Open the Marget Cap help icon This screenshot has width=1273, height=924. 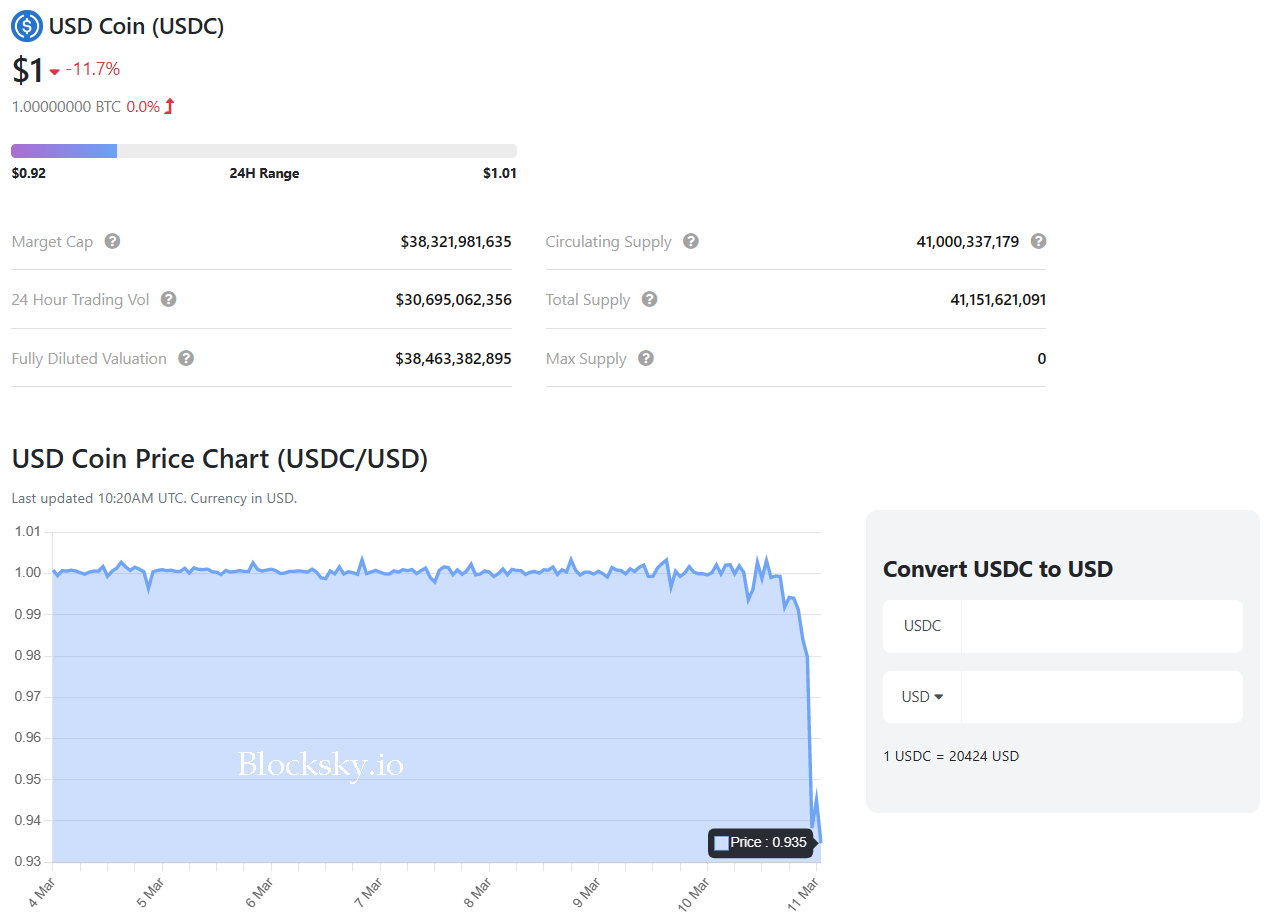coord(113,241)
